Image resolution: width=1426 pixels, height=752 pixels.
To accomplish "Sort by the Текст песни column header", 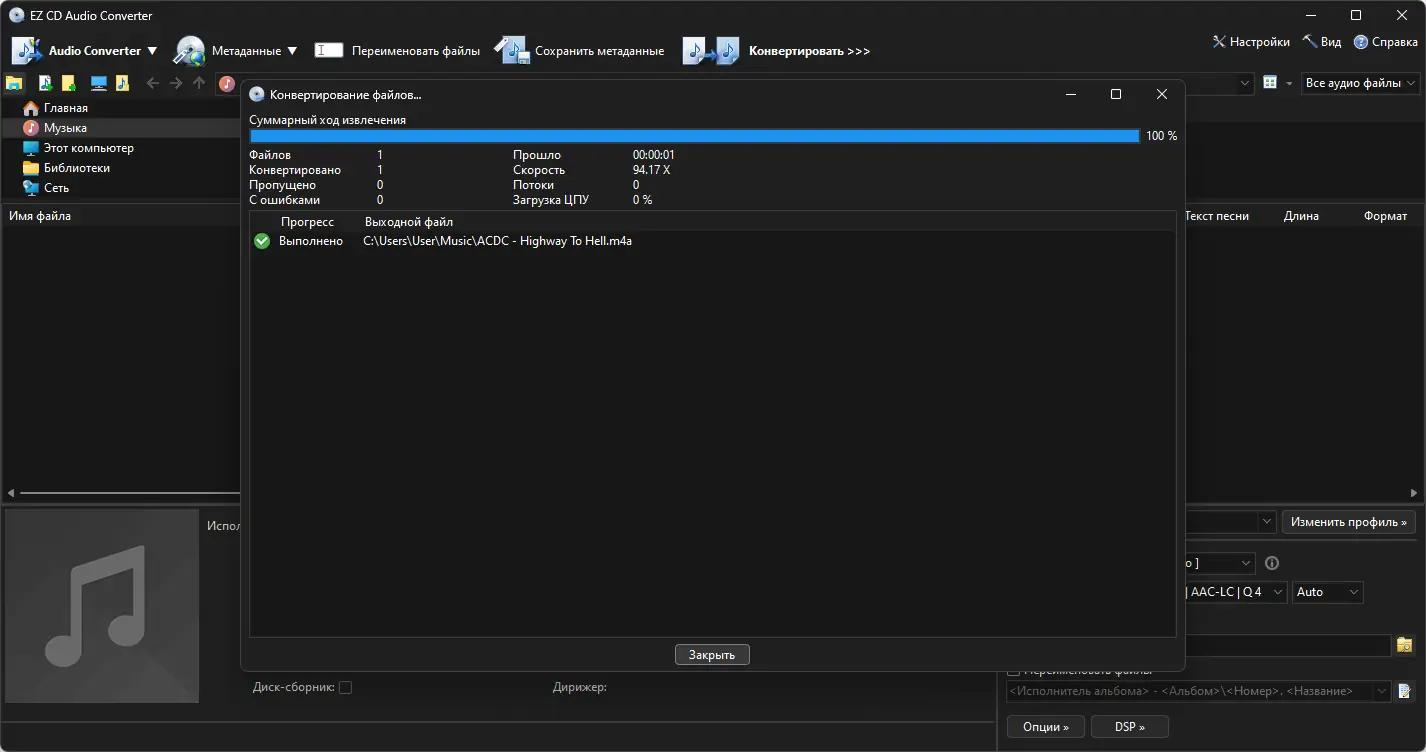I will coord(1217,216).
